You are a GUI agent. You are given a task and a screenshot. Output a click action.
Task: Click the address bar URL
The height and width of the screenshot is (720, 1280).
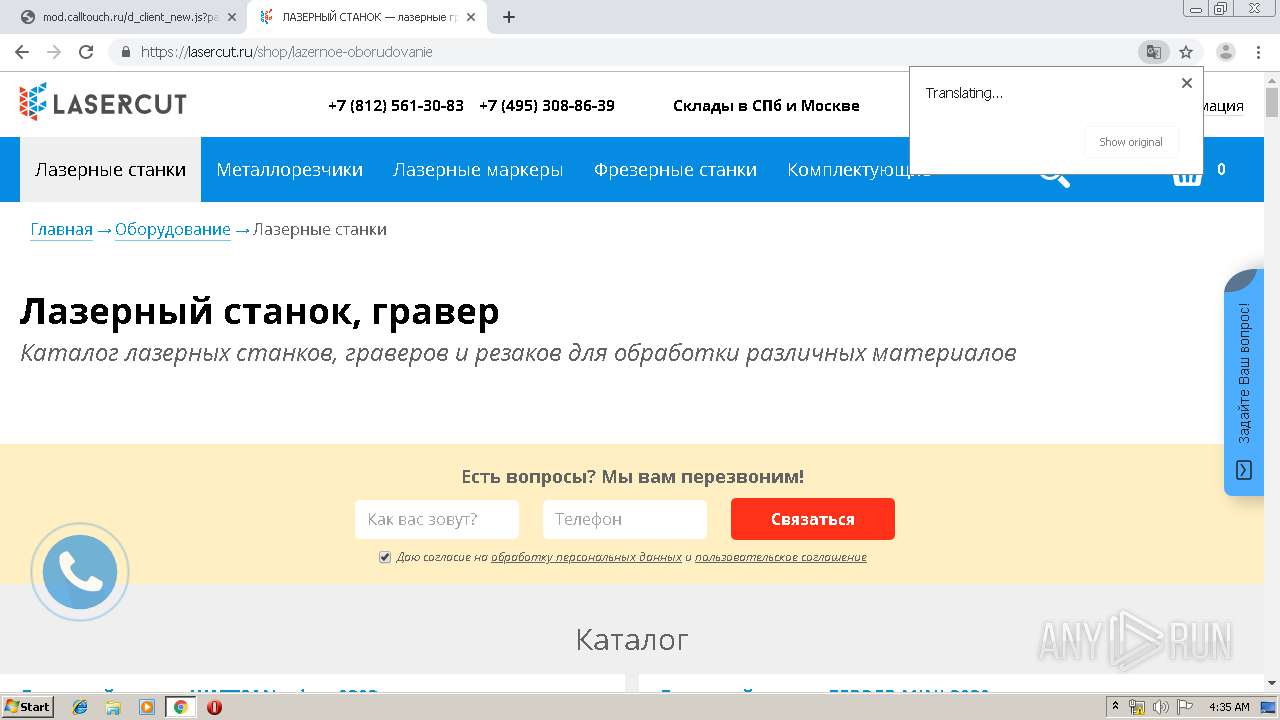pos(286,52)
